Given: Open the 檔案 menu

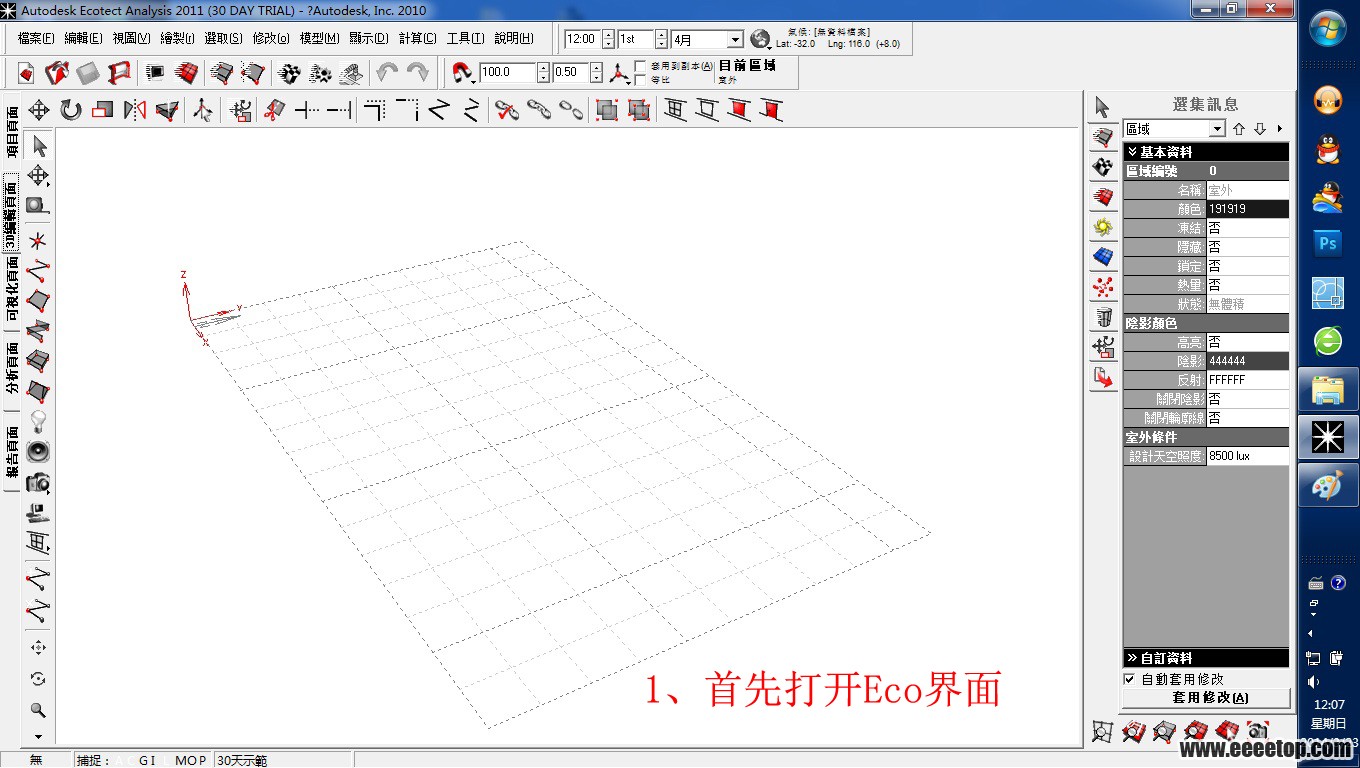Looking at the screenshot, I should pyautogui.click(x=36, y=39).
